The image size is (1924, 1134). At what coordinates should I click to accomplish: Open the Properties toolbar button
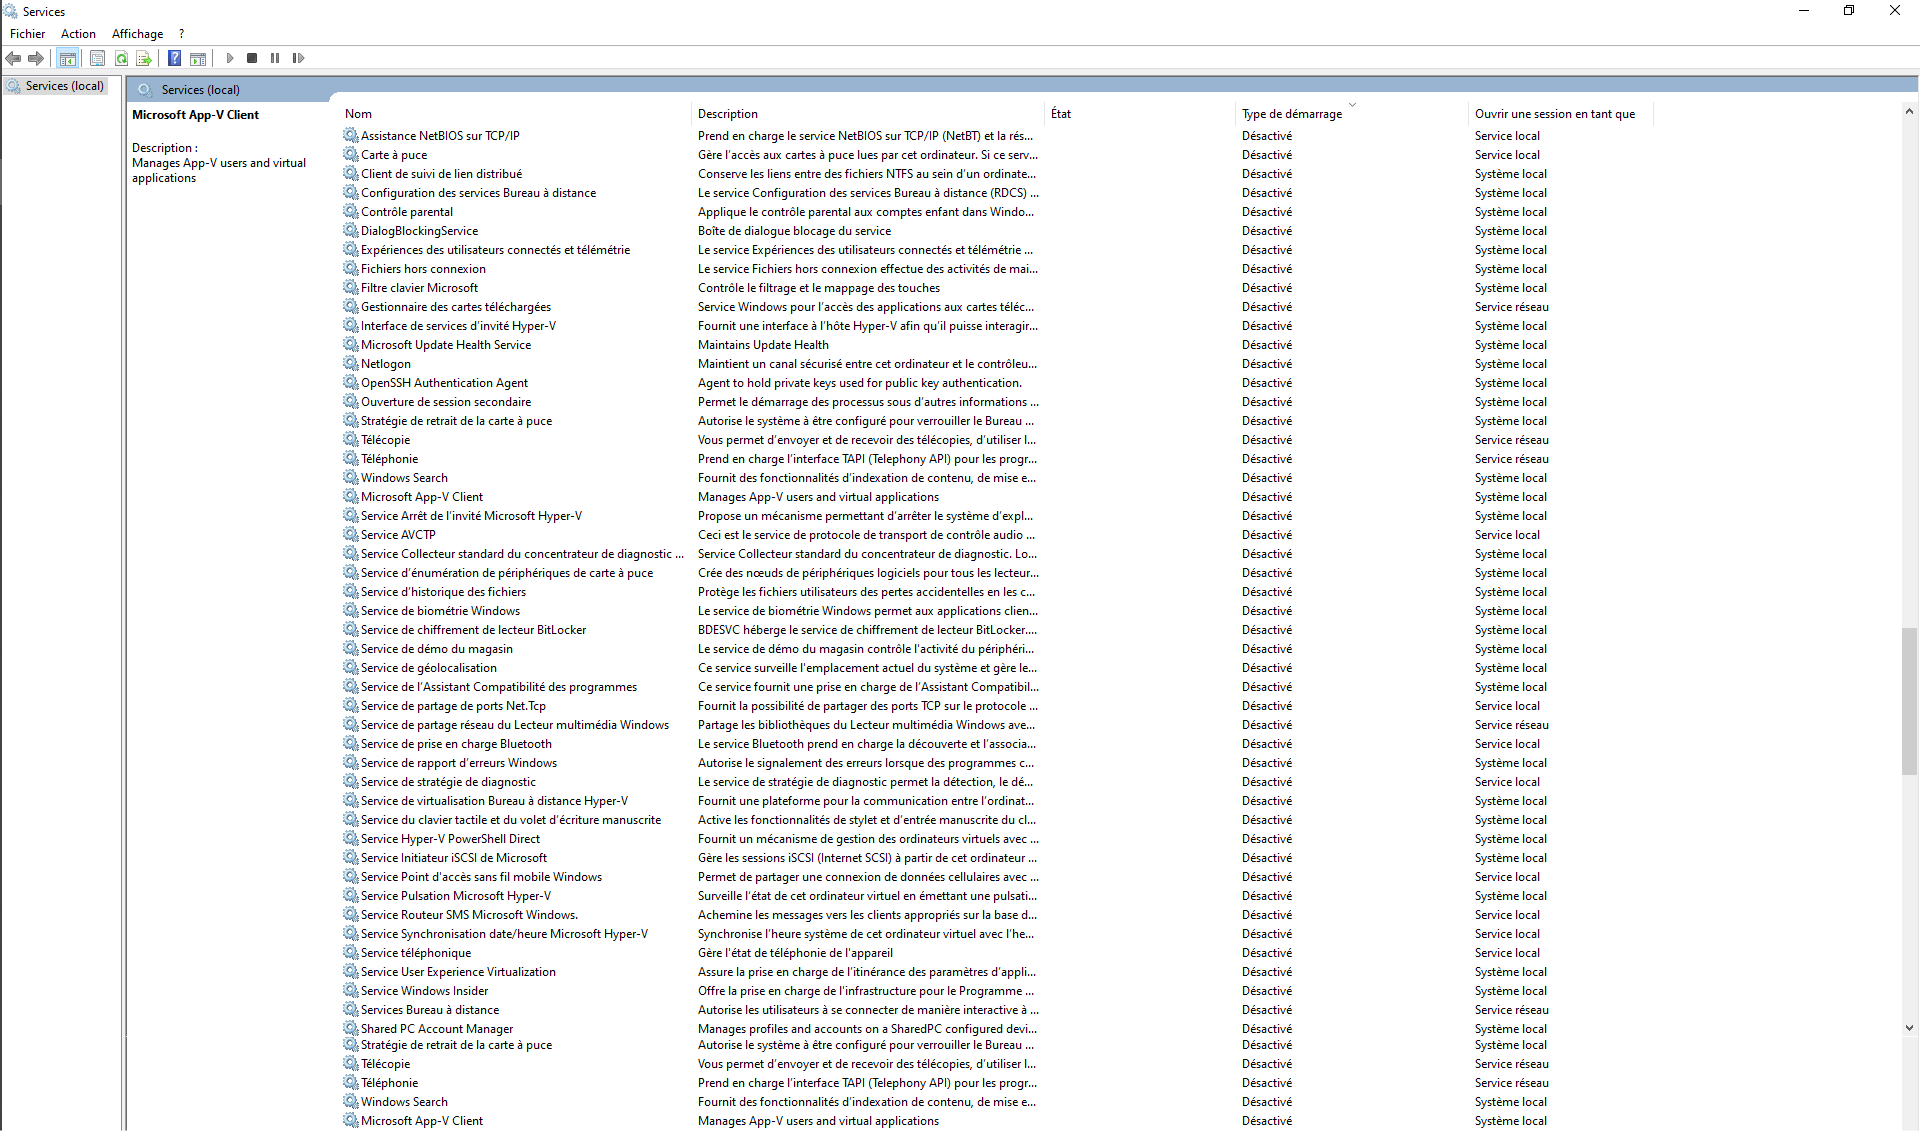tap(97, 59)
